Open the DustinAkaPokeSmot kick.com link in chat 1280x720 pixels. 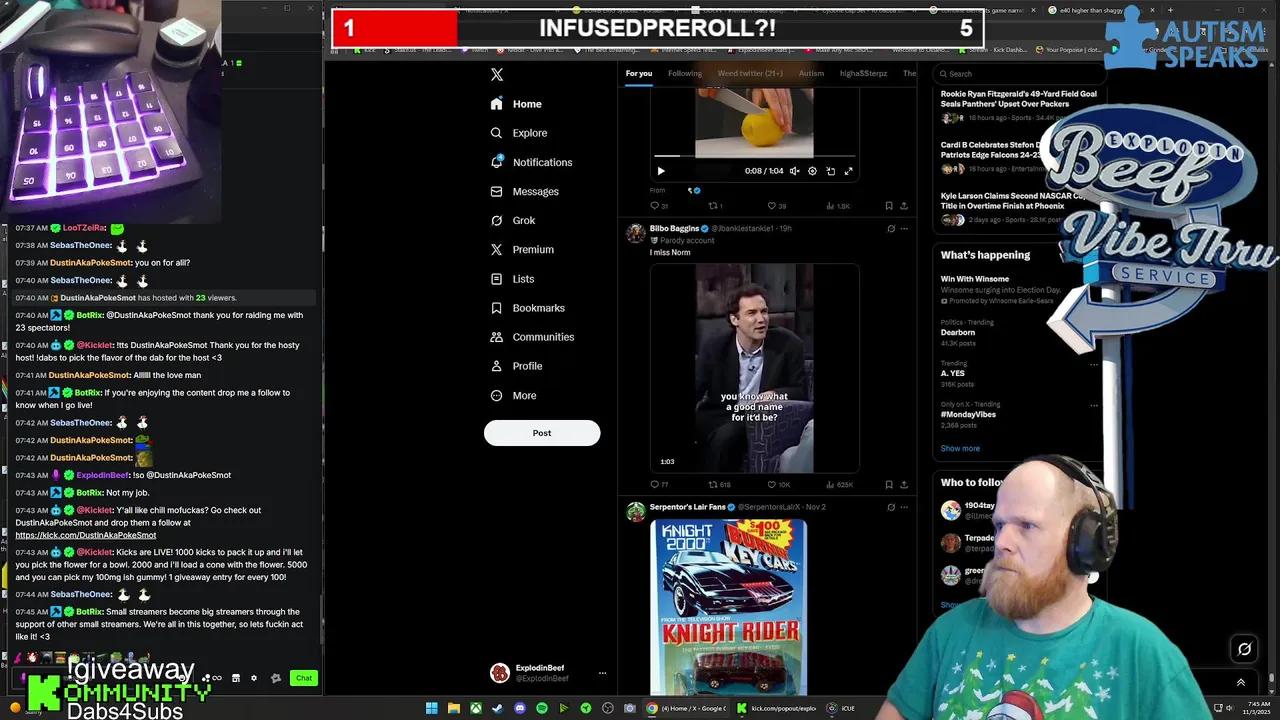click(86, 535)
